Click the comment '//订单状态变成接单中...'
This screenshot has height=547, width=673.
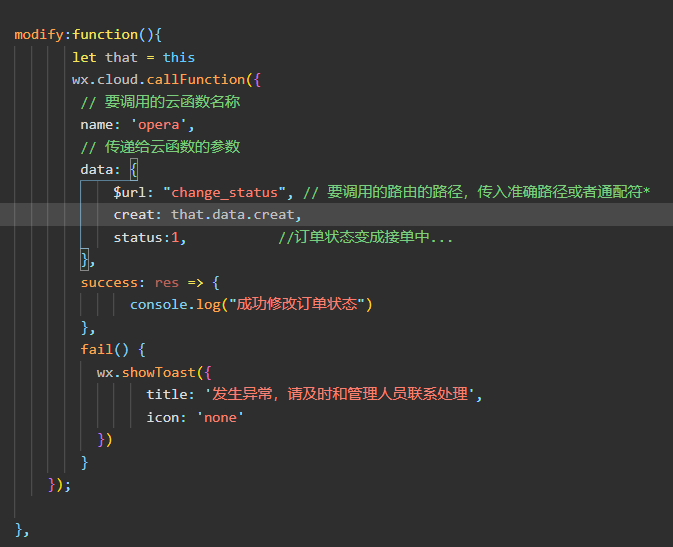point(366,237)
